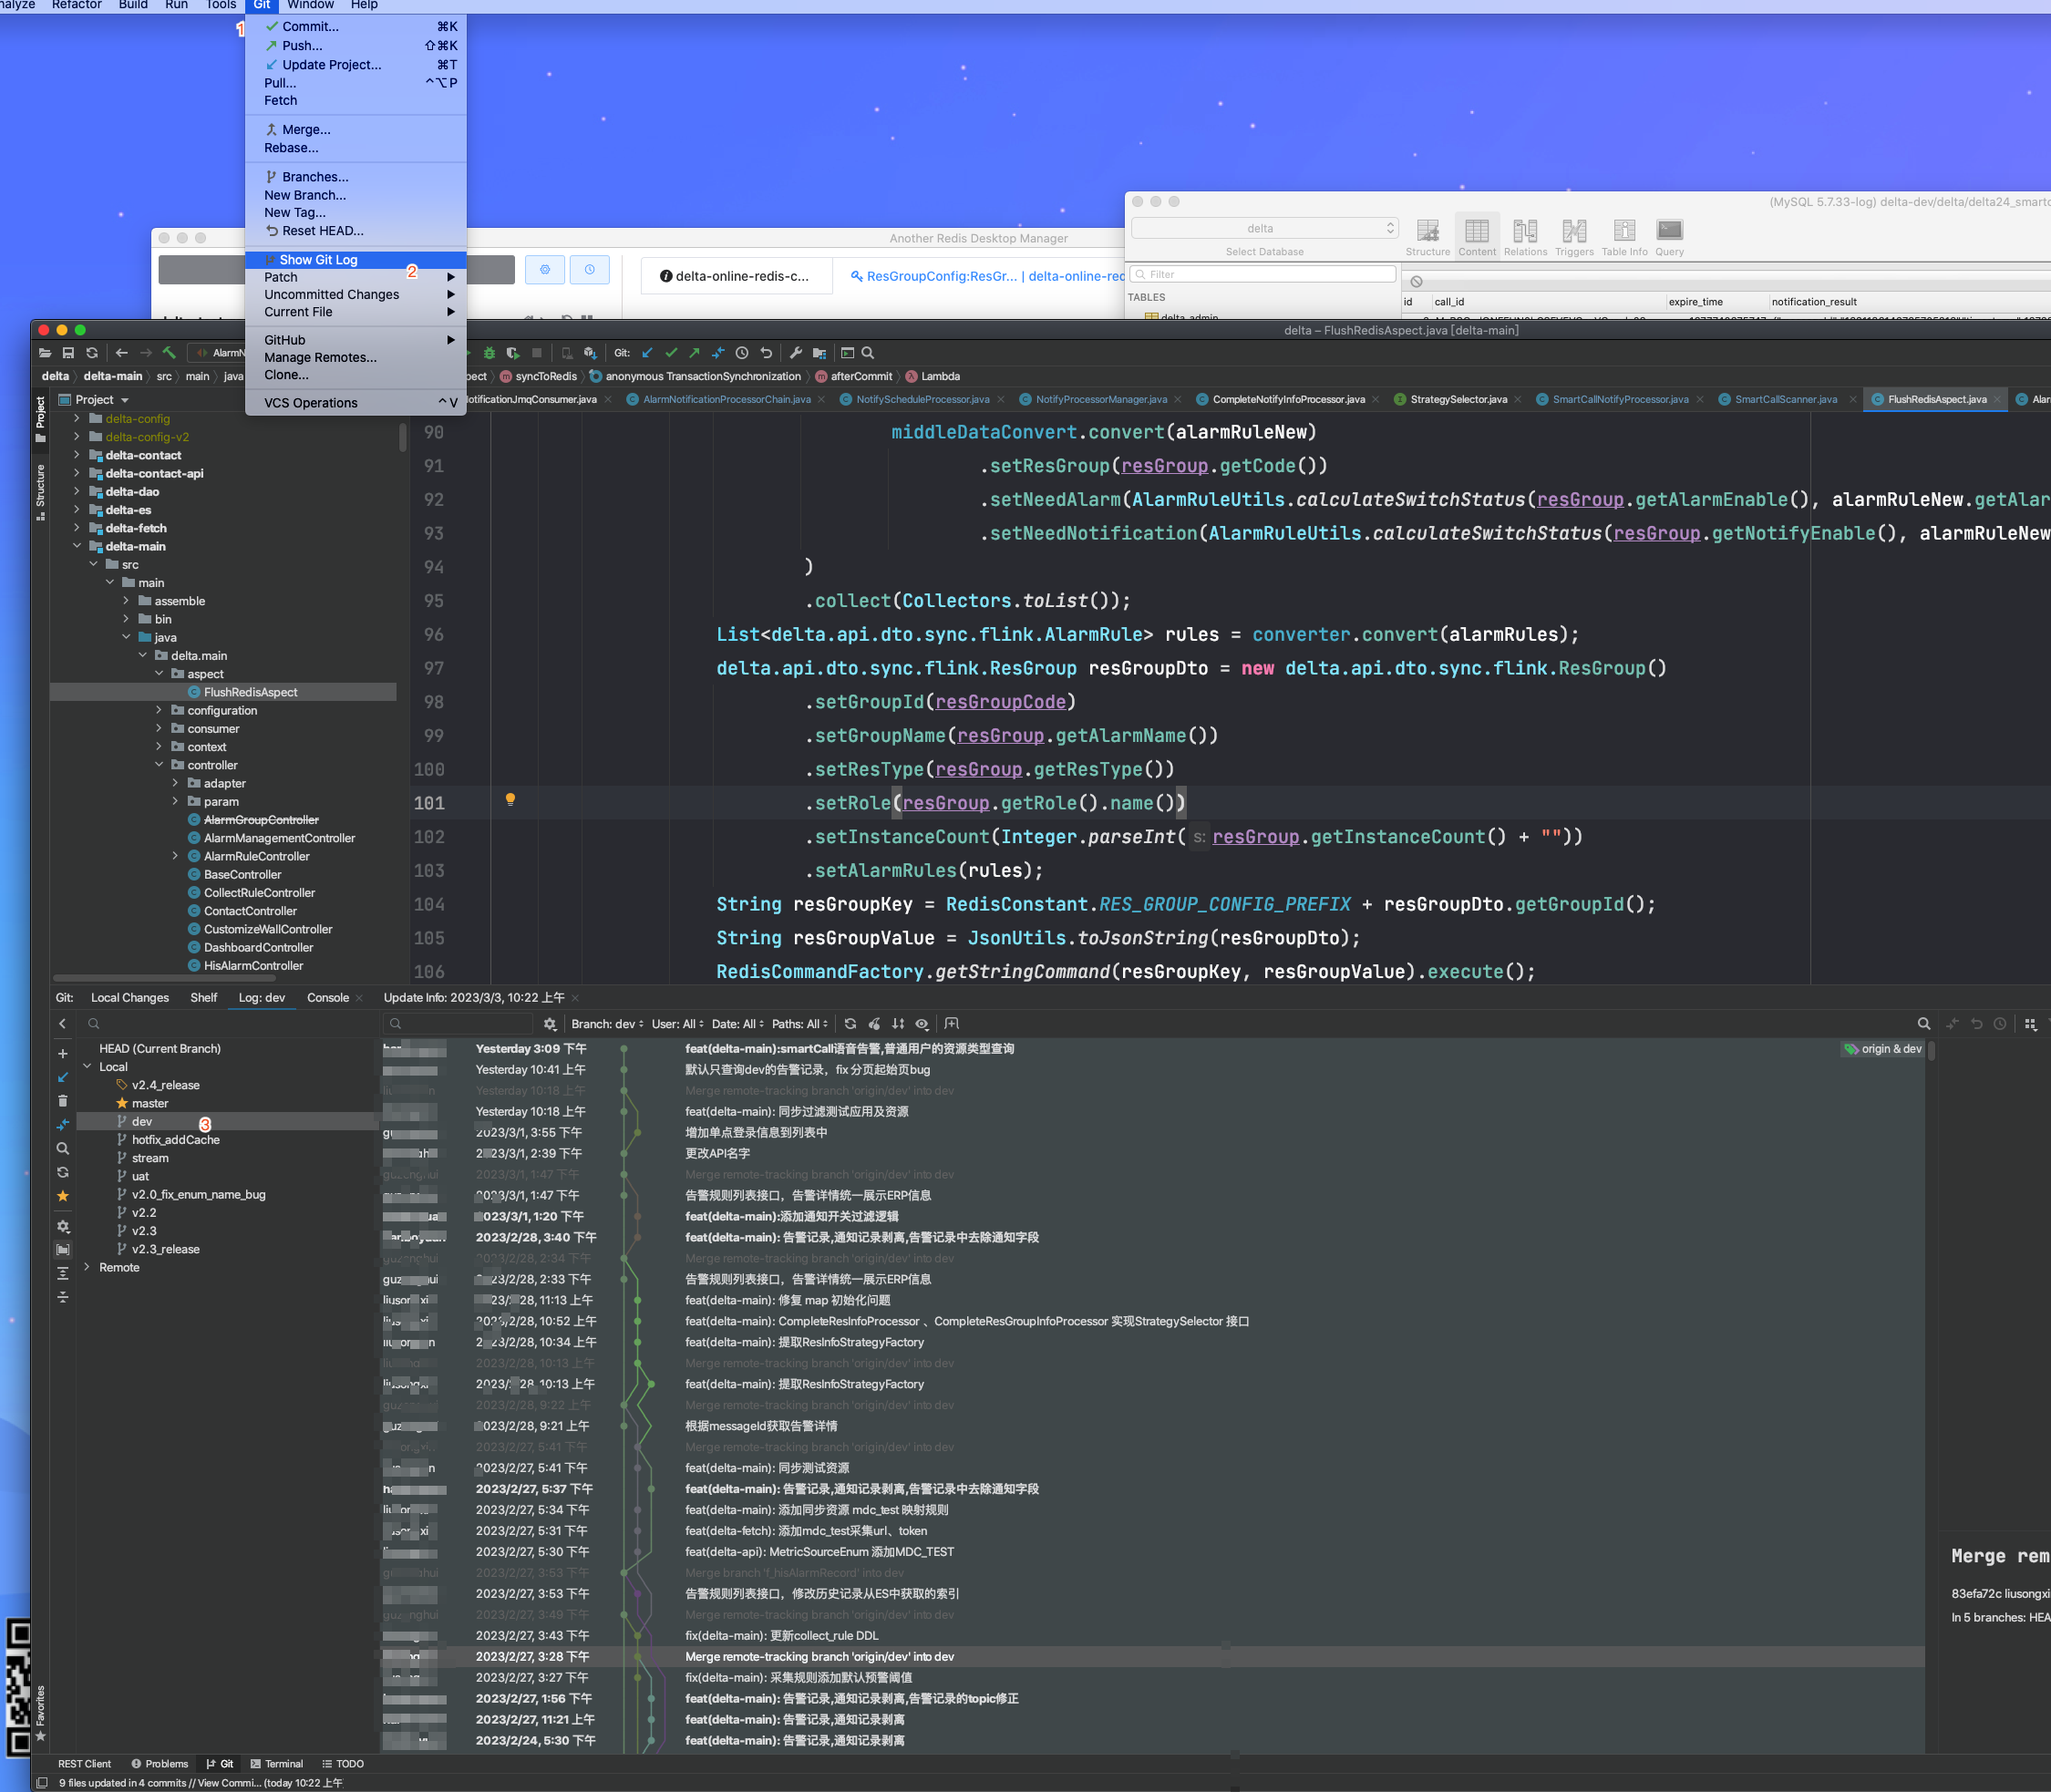Viewport: 2051px width, 1792px height.
Task: Open Select Database combo in MySQL window
Action: coord(1264,229)
